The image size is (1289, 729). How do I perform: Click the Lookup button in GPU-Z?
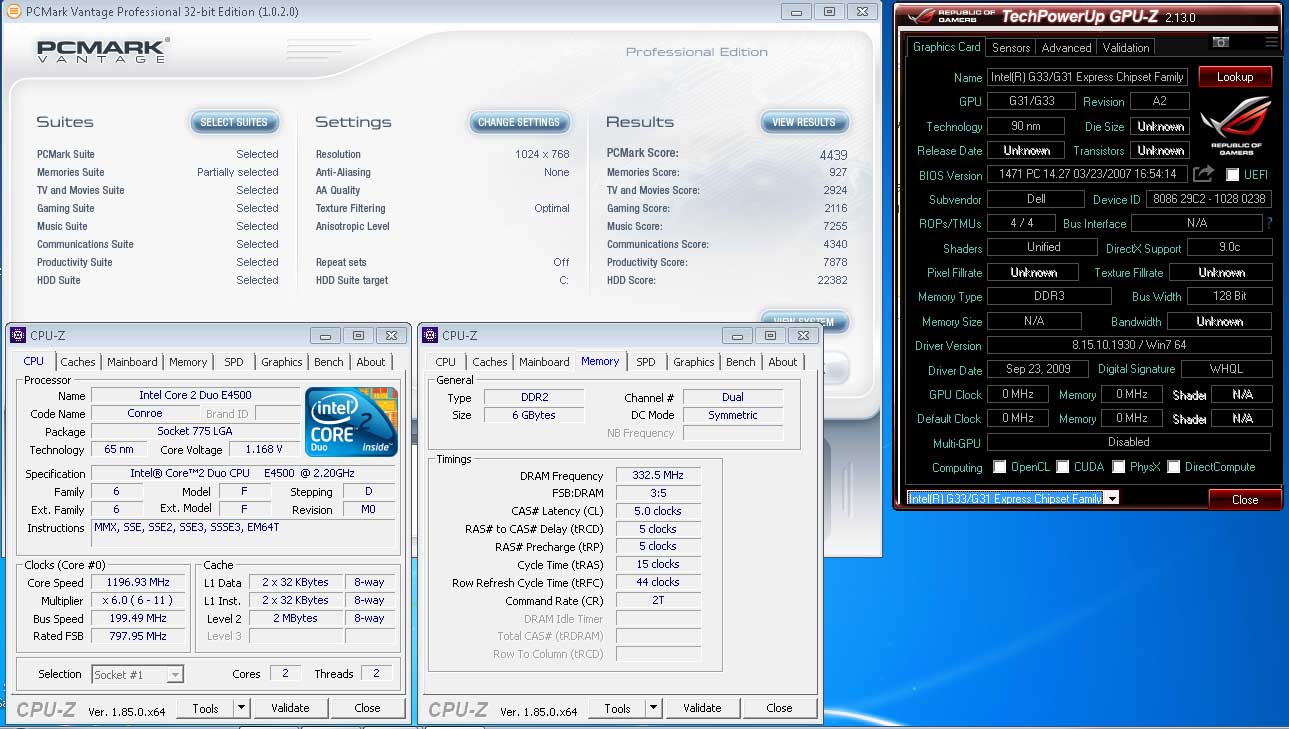point(1235,77)
